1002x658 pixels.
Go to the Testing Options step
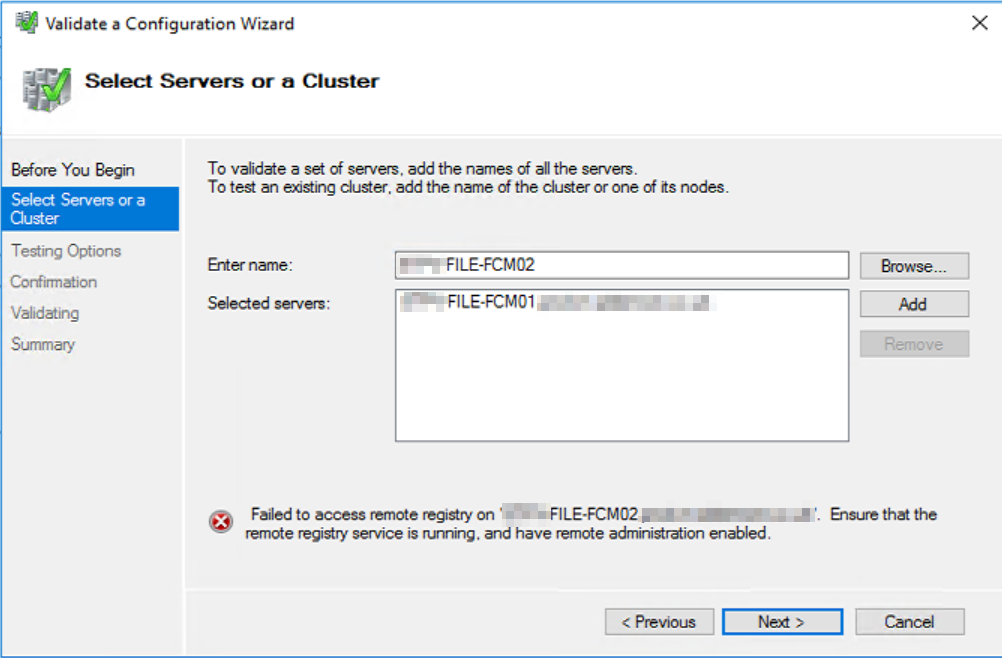click(x=66, y=251)
